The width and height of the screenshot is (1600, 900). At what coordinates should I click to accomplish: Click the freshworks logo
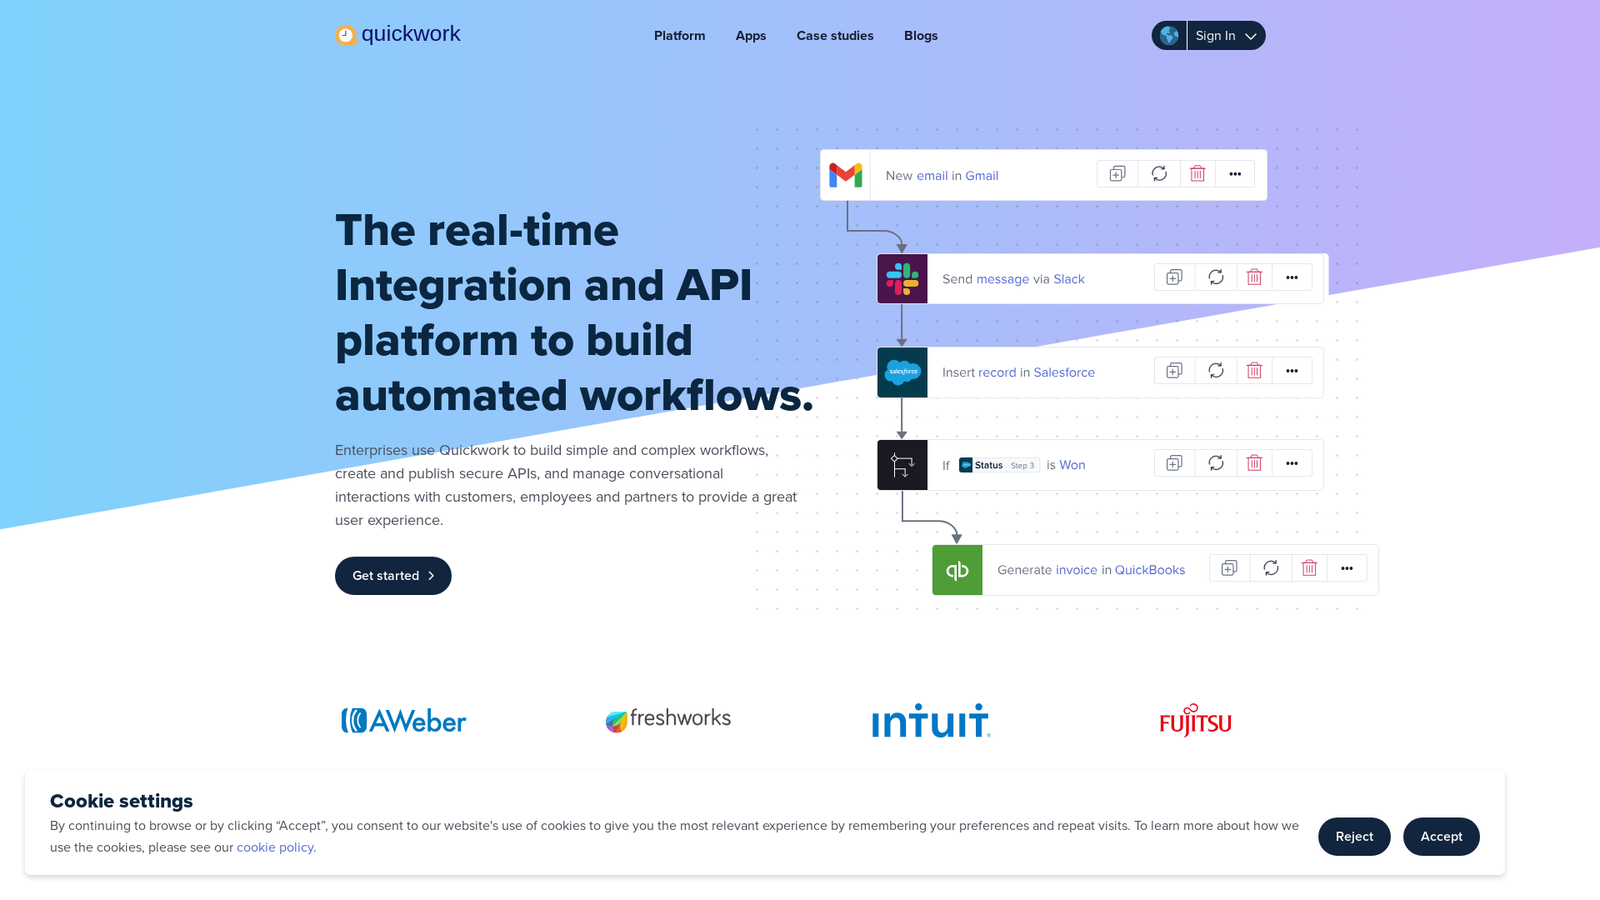[668, 719]
